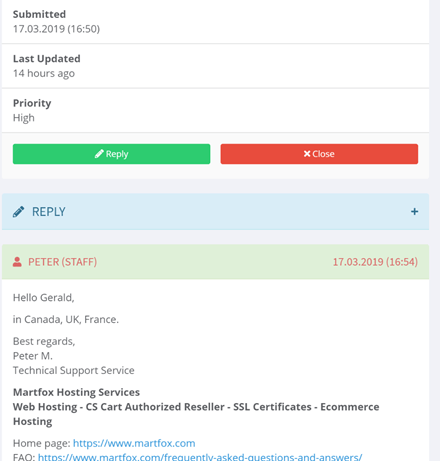Open the https://www.martfox.com home page link
440x461 pixels.
pyautogui.click(x=134, y=443)
